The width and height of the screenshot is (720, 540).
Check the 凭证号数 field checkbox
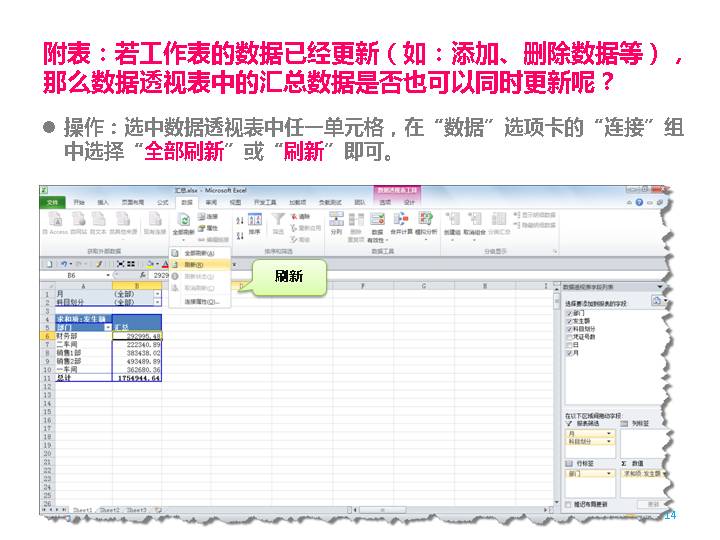click(x=569, y=337)
